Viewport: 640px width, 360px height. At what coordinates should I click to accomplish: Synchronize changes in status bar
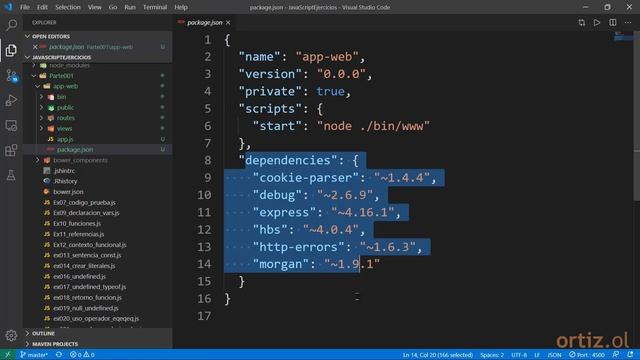59,355
